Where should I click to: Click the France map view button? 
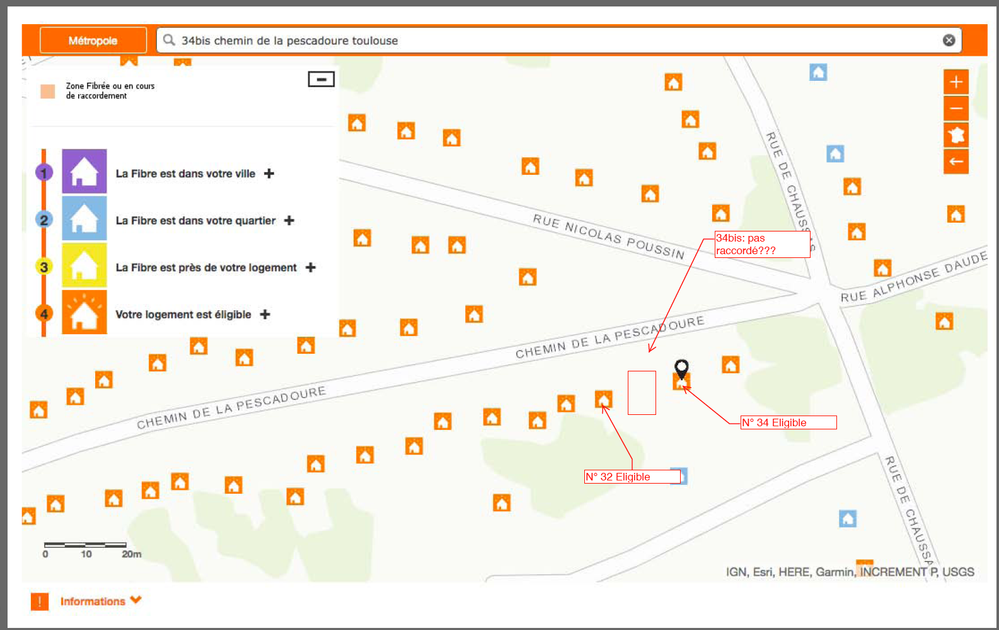pyautogui.click(x=956, y=135)
